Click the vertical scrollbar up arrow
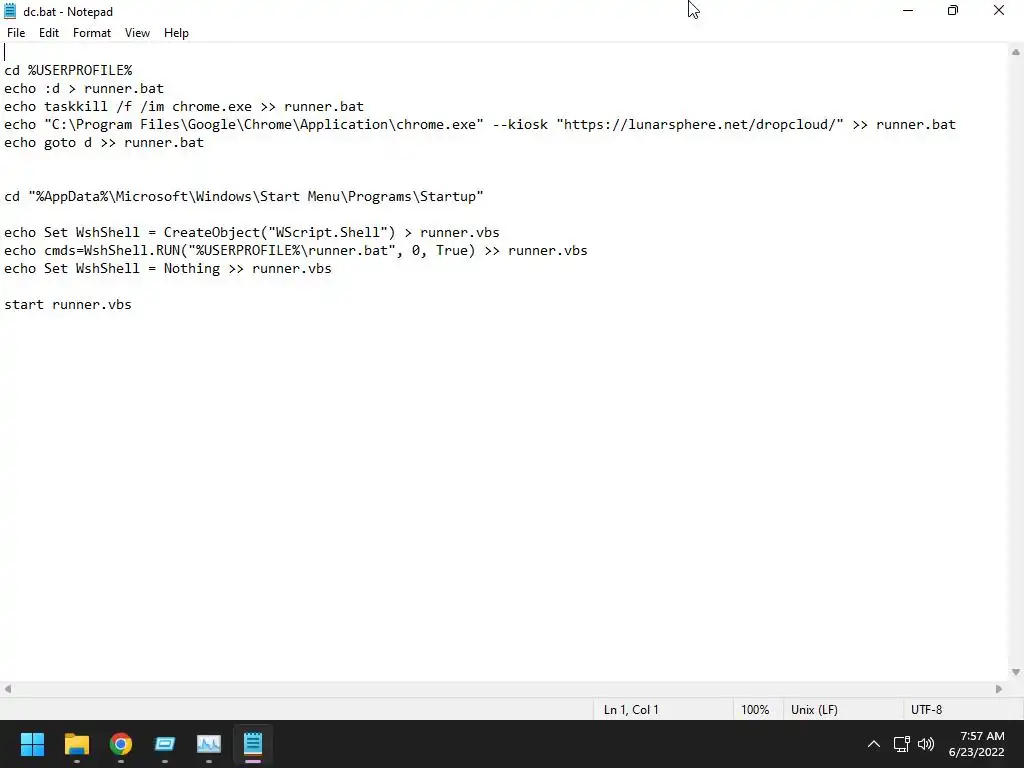This screenshot has width=1024, height=768. coord(1016,52)
